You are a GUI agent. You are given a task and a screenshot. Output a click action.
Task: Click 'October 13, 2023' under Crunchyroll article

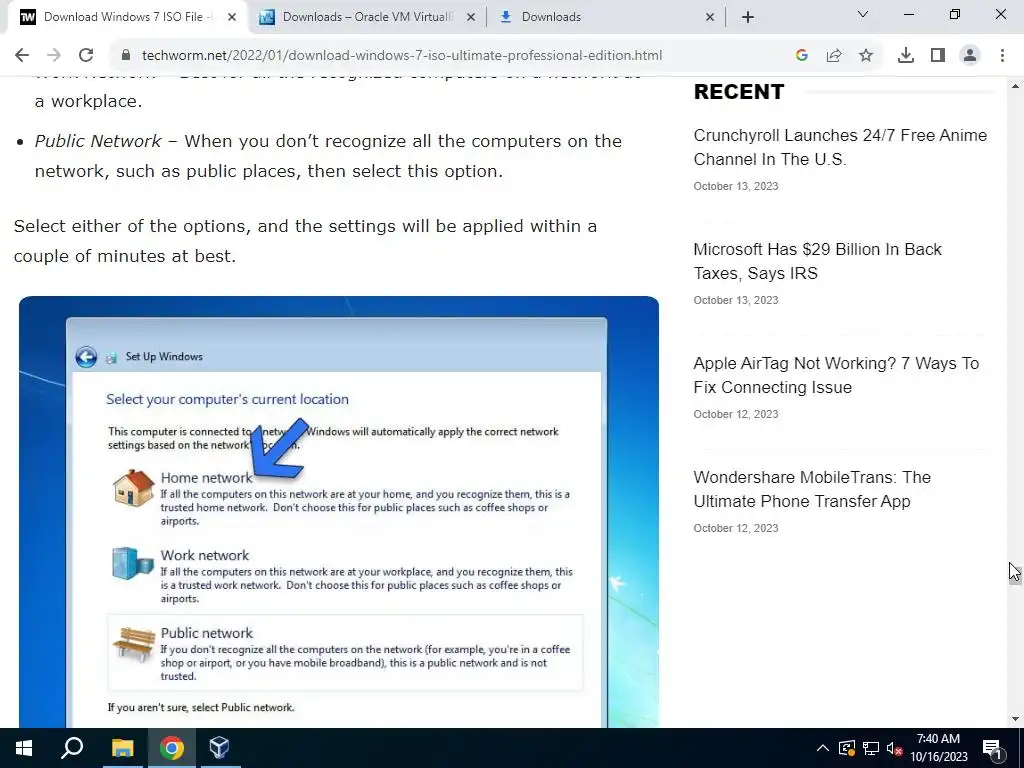click(736, 186)
